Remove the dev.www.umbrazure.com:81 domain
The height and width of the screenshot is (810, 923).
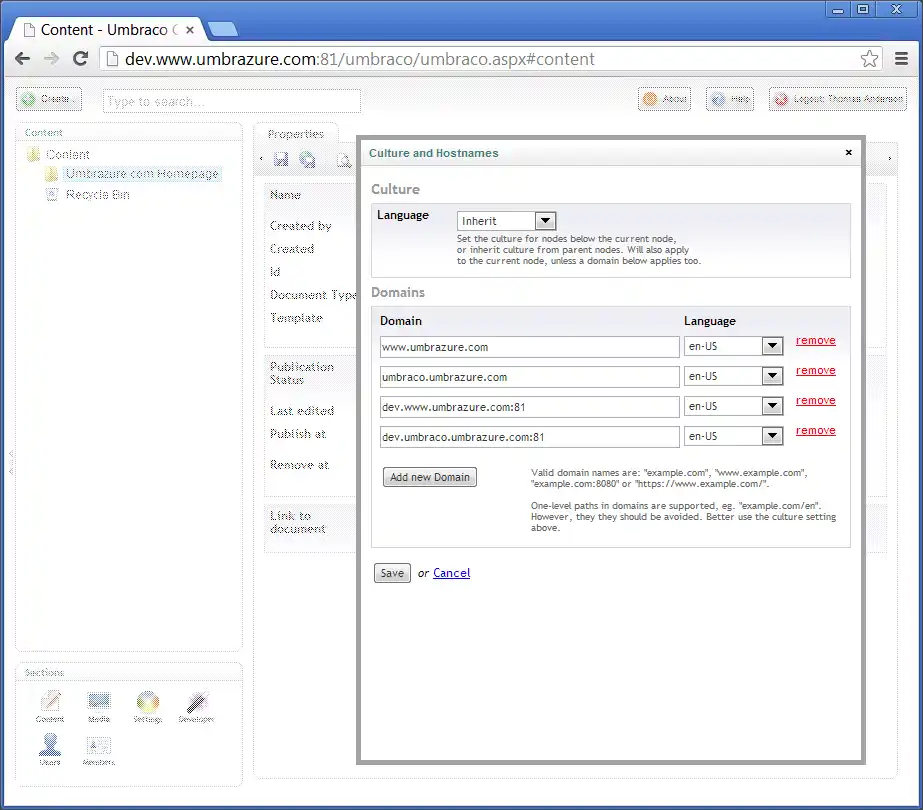click(x=815, y=400)
